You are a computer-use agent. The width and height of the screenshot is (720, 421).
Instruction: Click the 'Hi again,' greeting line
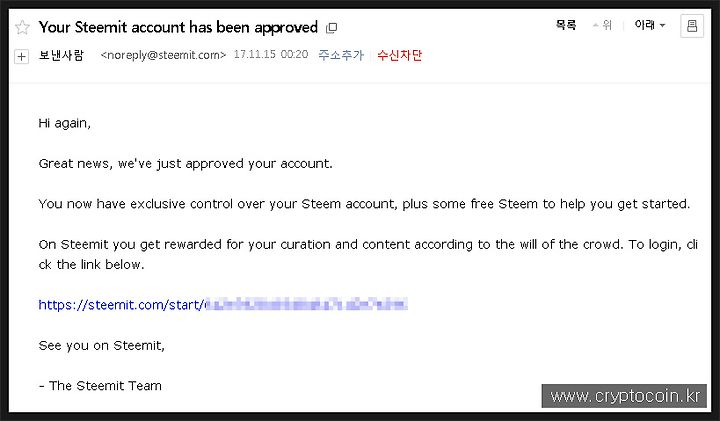(x=65, y=123)
